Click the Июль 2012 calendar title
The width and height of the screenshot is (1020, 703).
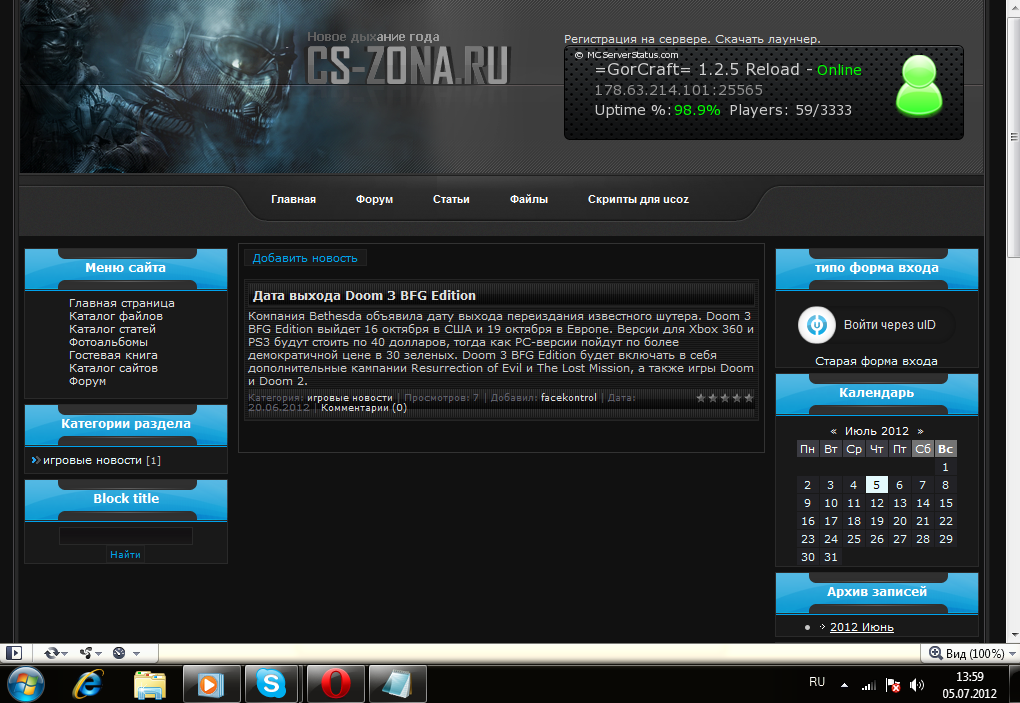pos(876,431)
